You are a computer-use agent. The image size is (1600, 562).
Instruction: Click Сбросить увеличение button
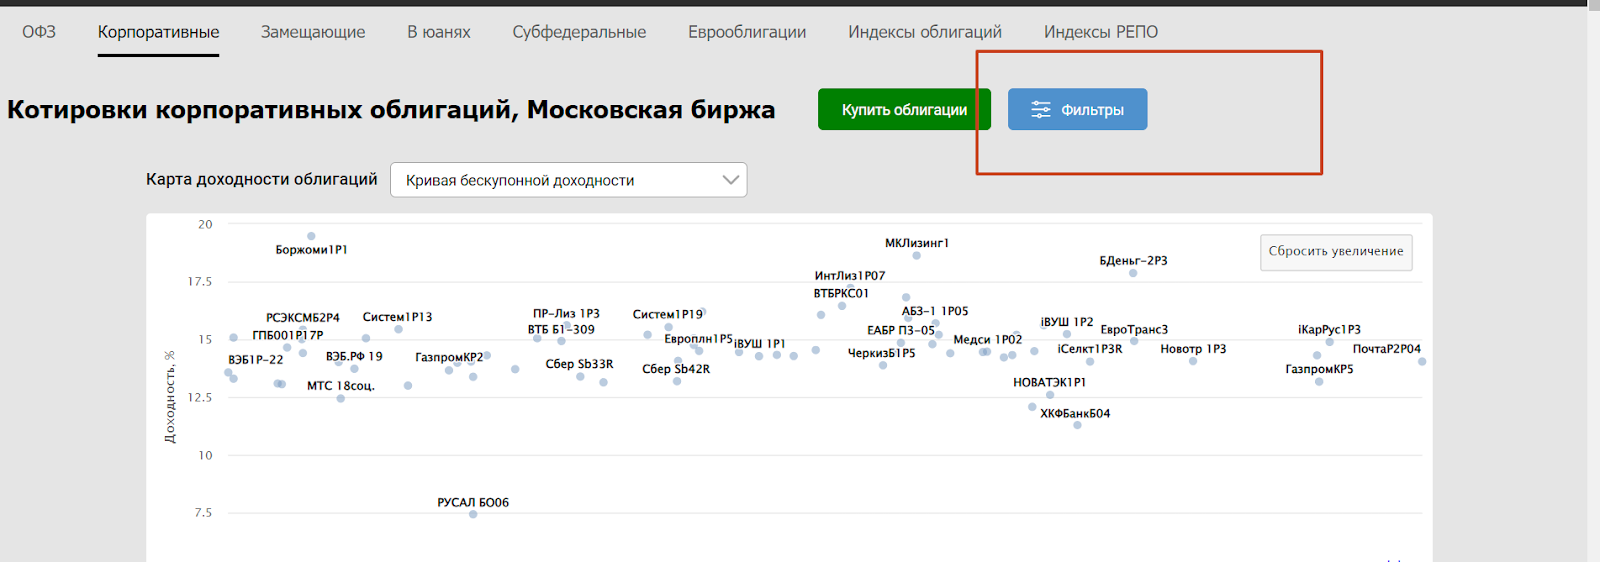(1336, 251)
